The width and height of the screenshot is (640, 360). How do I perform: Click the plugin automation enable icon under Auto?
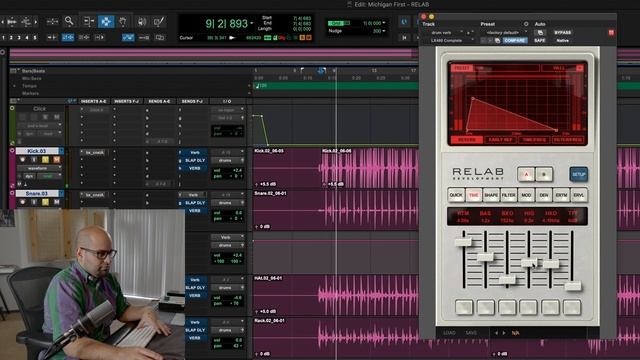point(540,32)
